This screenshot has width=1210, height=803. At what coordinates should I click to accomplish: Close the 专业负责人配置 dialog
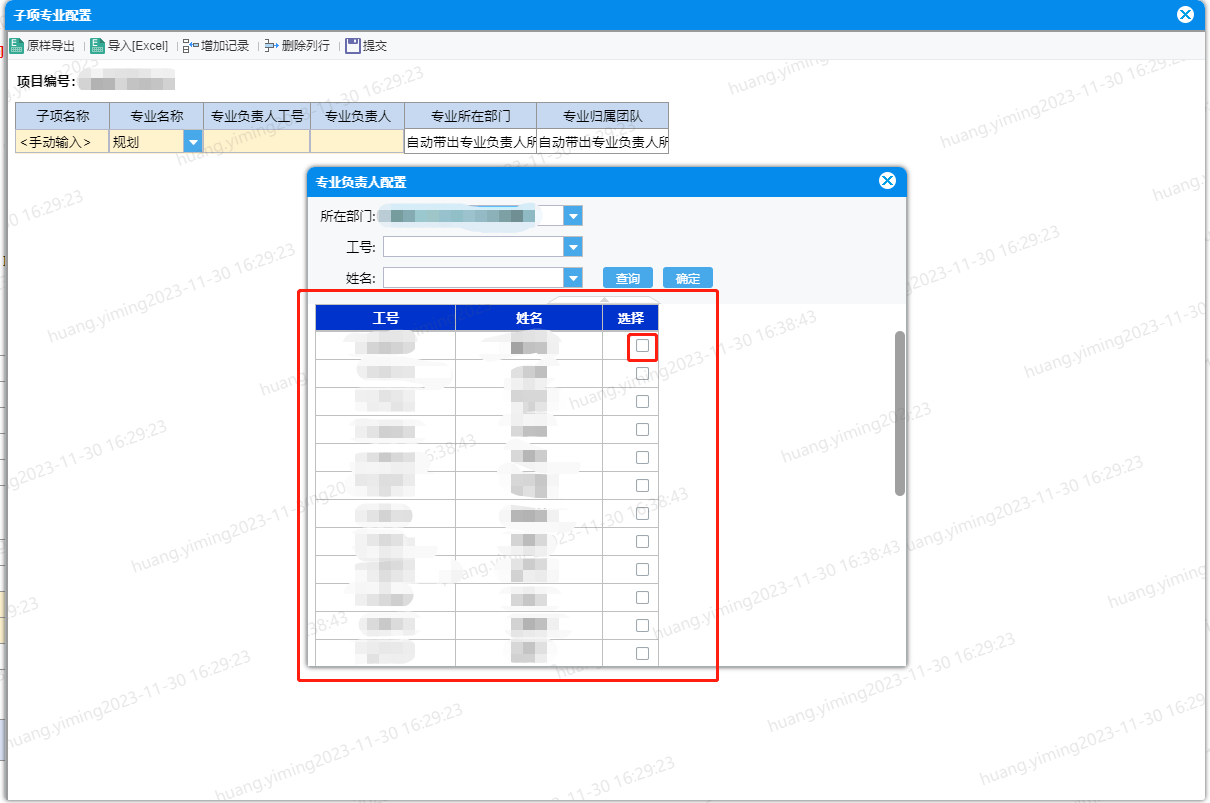coord(887,181)
